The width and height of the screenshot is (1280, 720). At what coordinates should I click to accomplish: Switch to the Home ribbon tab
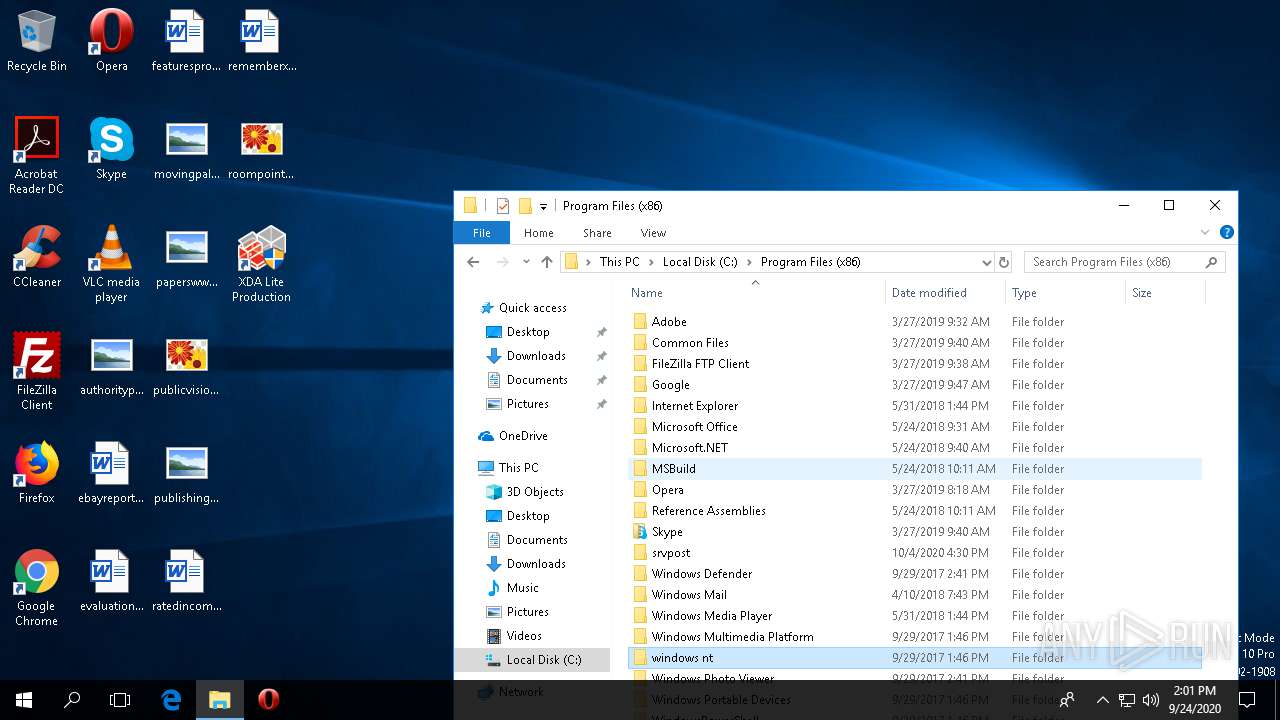tap(539, 233)
